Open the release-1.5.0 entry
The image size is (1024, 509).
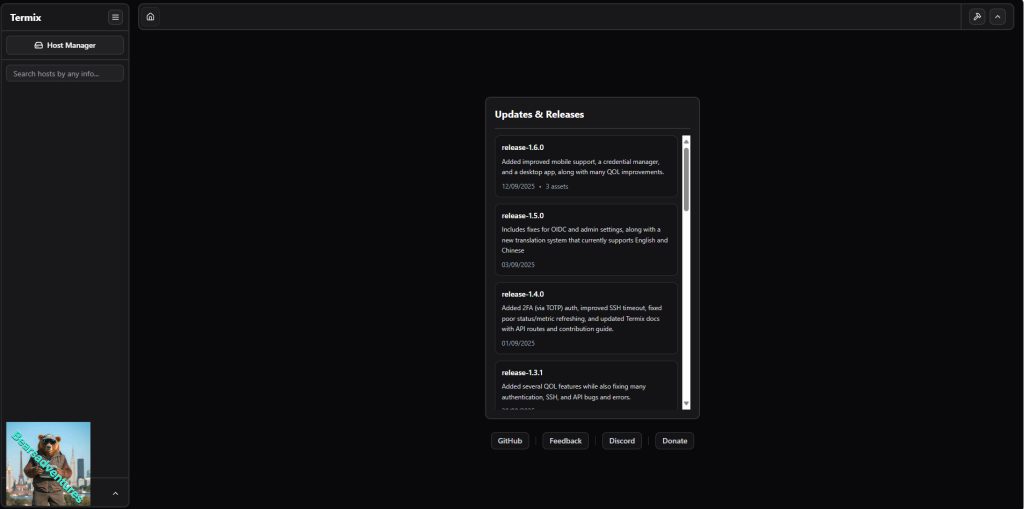587,239
